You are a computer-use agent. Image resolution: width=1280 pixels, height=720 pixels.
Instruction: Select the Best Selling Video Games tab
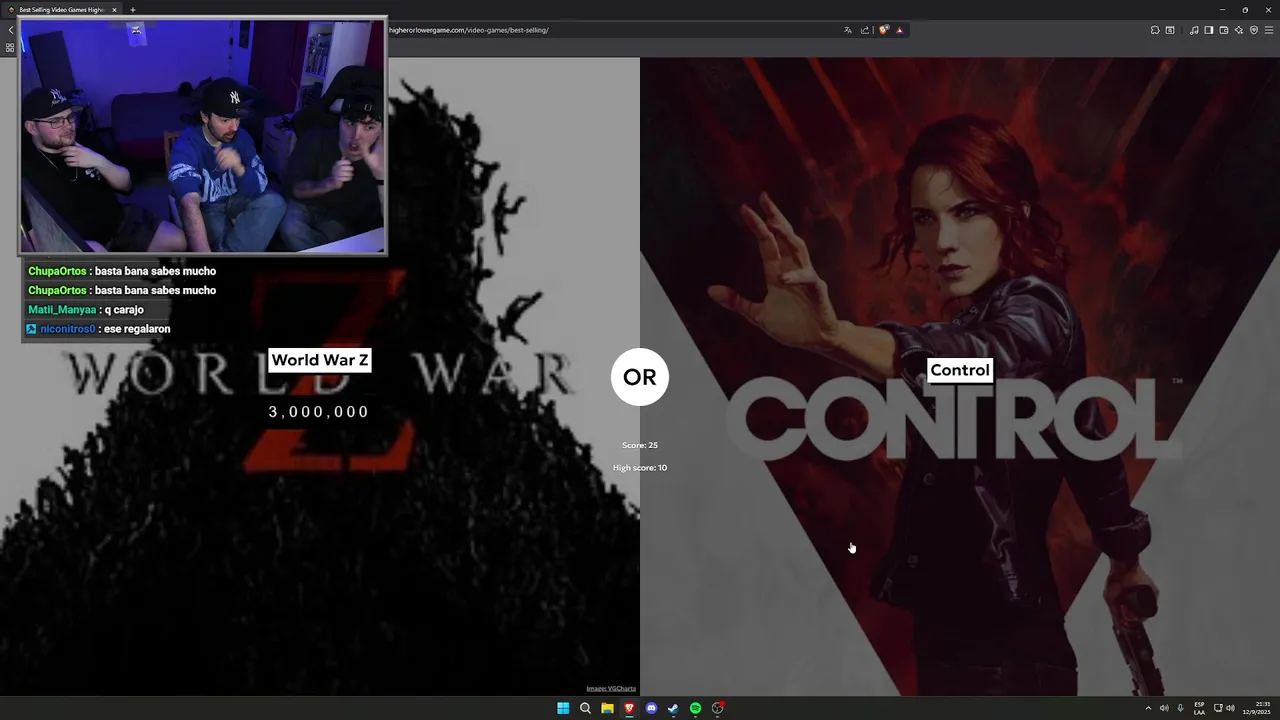62,10
